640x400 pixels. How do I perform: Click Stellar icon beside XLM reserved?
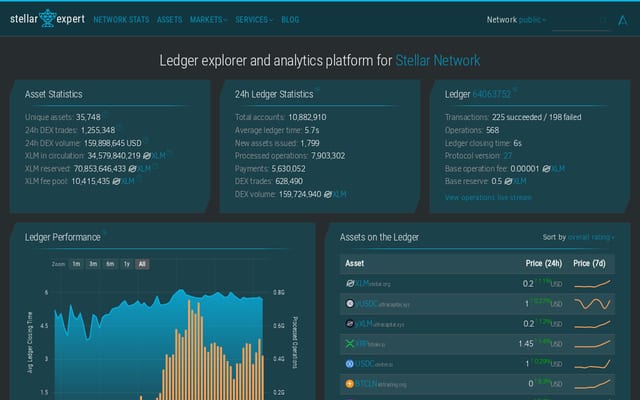[x=132, y=169]
